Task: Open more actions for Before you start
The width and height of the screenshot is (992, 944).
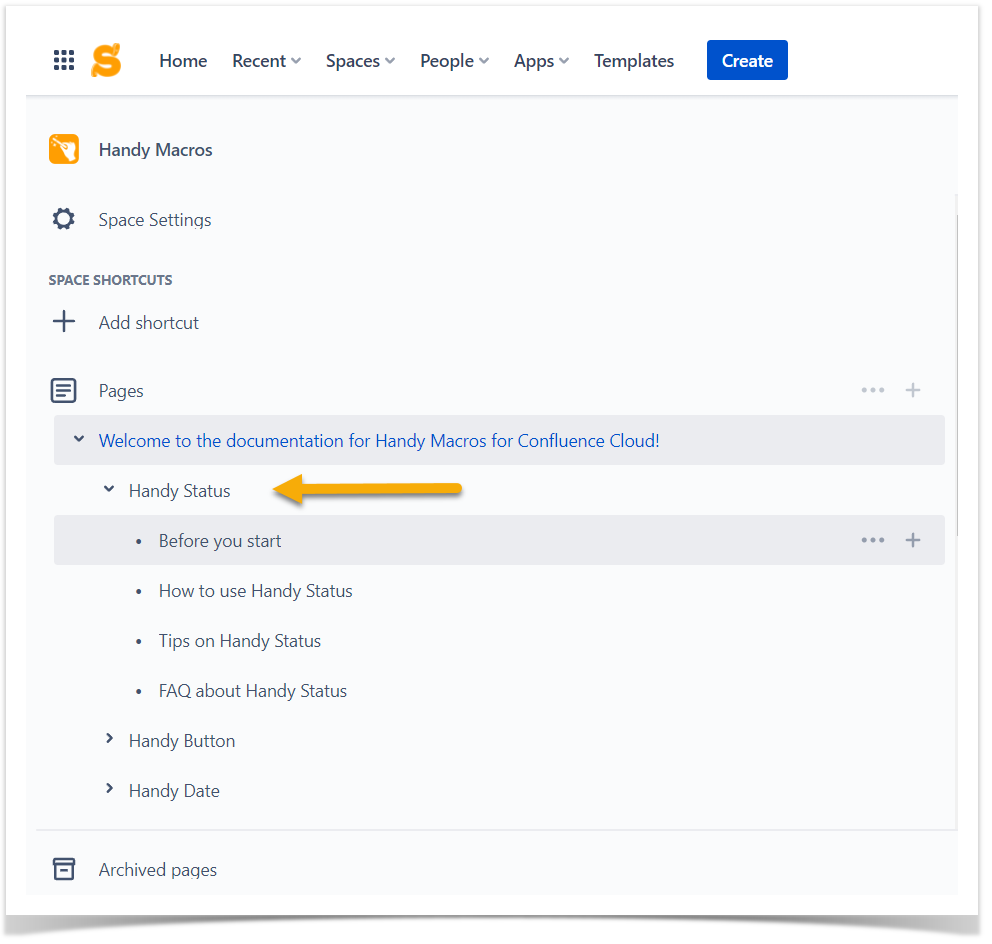Action: [872, 540]
